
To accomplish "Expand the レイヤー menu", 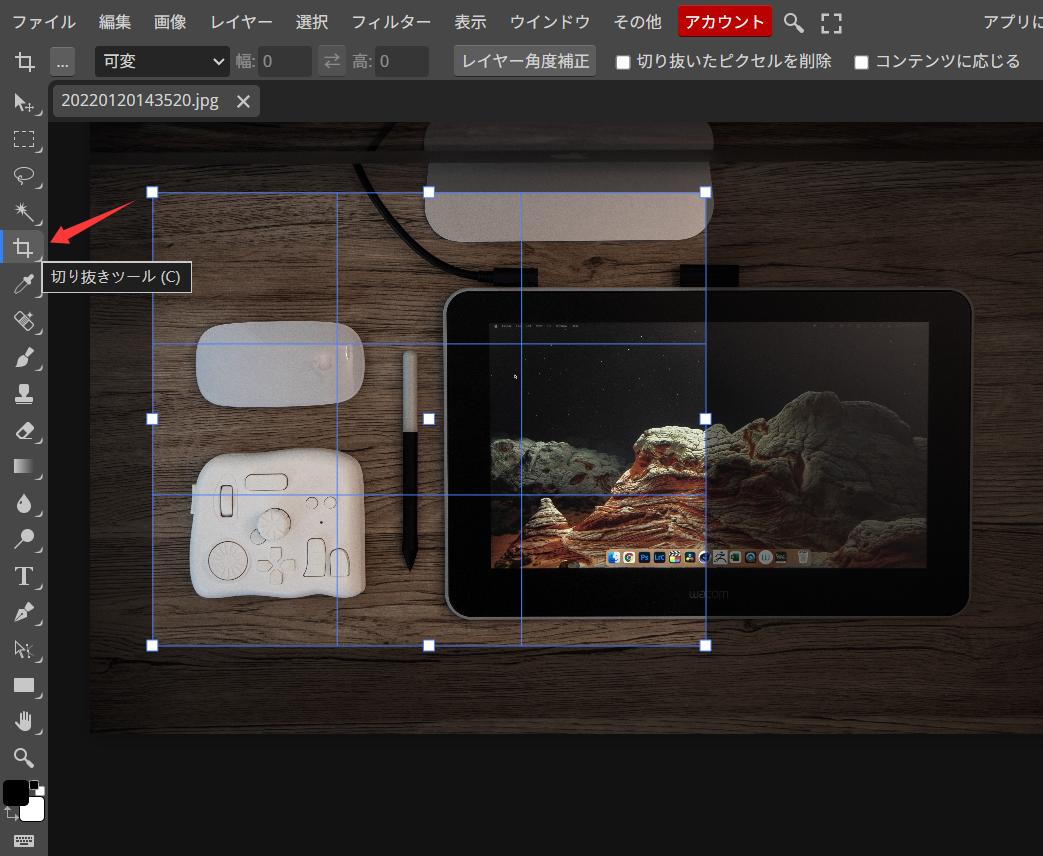I will (x=241, y=22).
